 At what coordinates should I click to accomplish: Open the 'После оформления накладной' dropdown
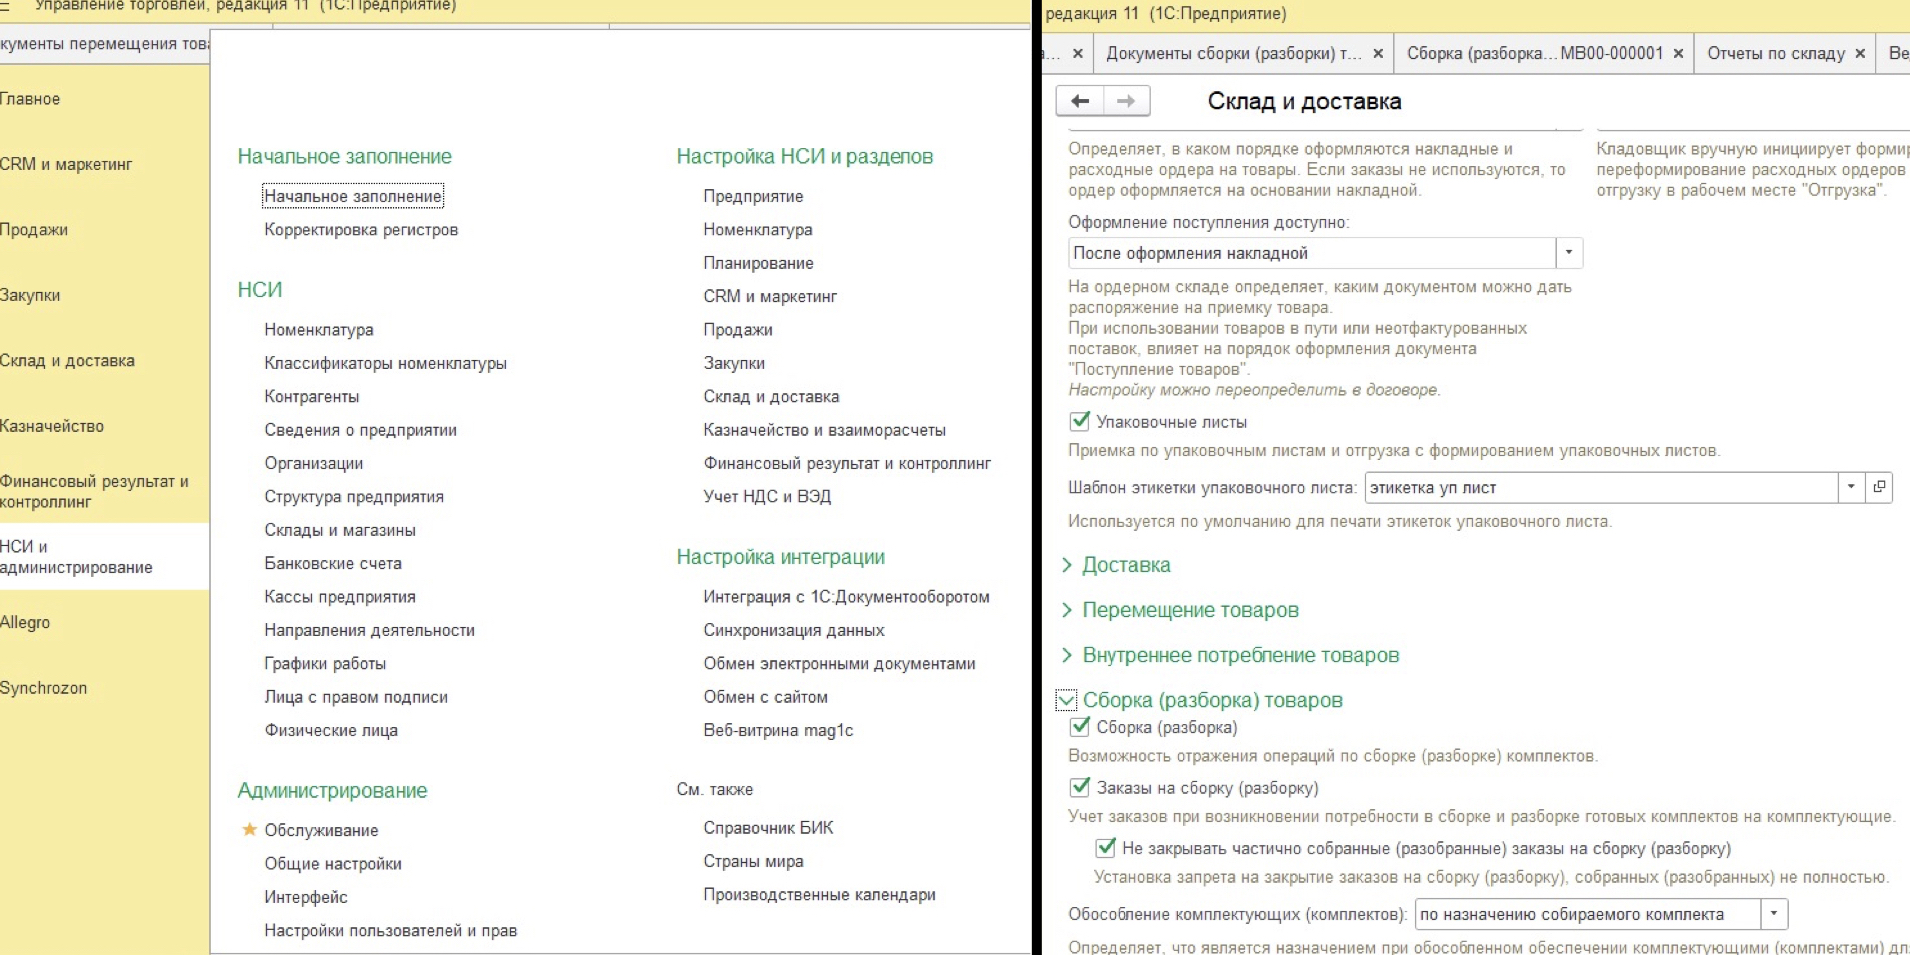(x=1569, y=253)
